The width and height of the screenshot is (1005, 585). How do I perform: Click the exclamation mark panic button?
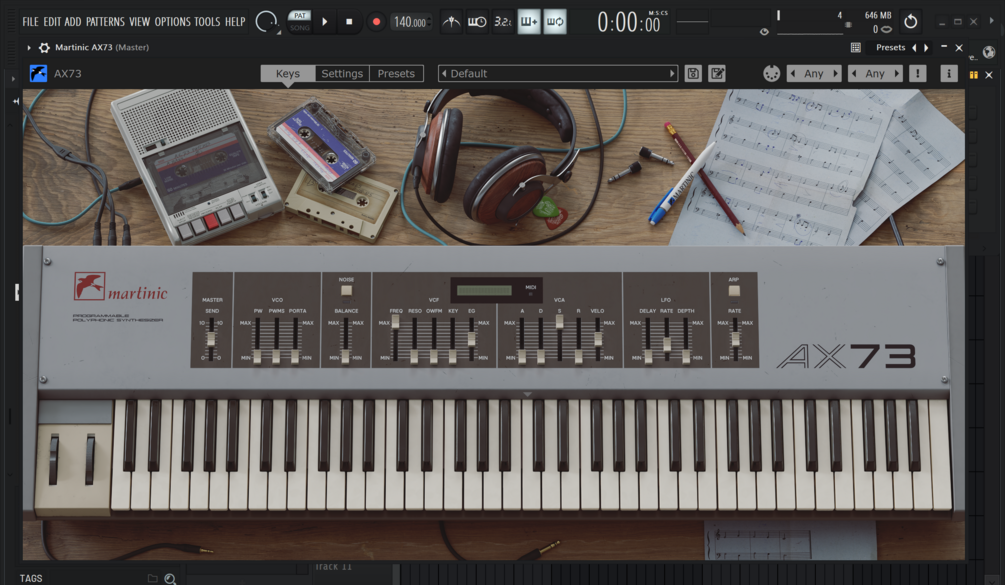pyautogui.click(x=918, y=74)
